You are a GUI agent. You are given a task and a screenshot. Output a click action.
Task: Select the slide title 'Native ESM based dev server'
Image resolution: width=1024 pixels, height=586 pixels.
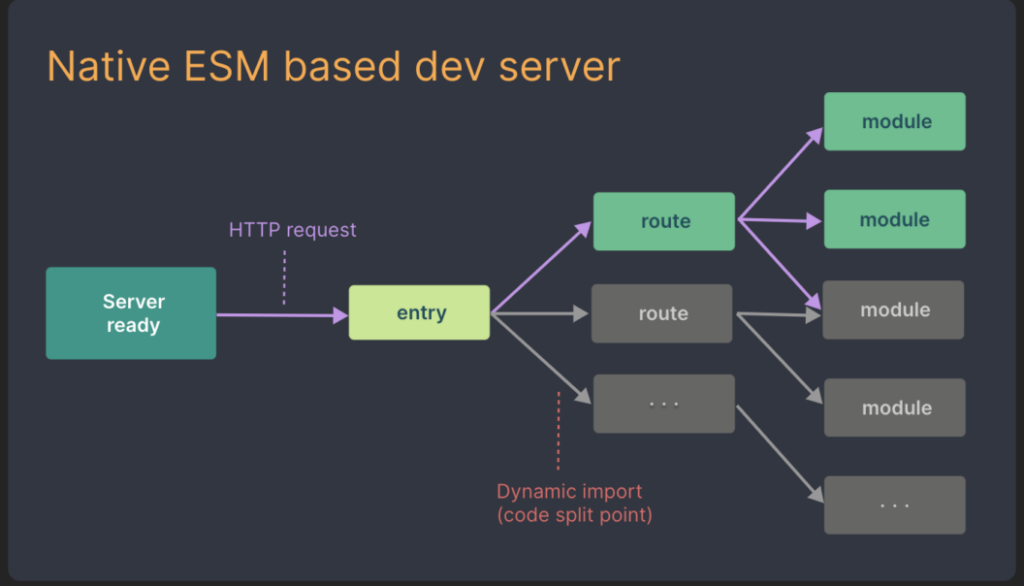(334, 66)
